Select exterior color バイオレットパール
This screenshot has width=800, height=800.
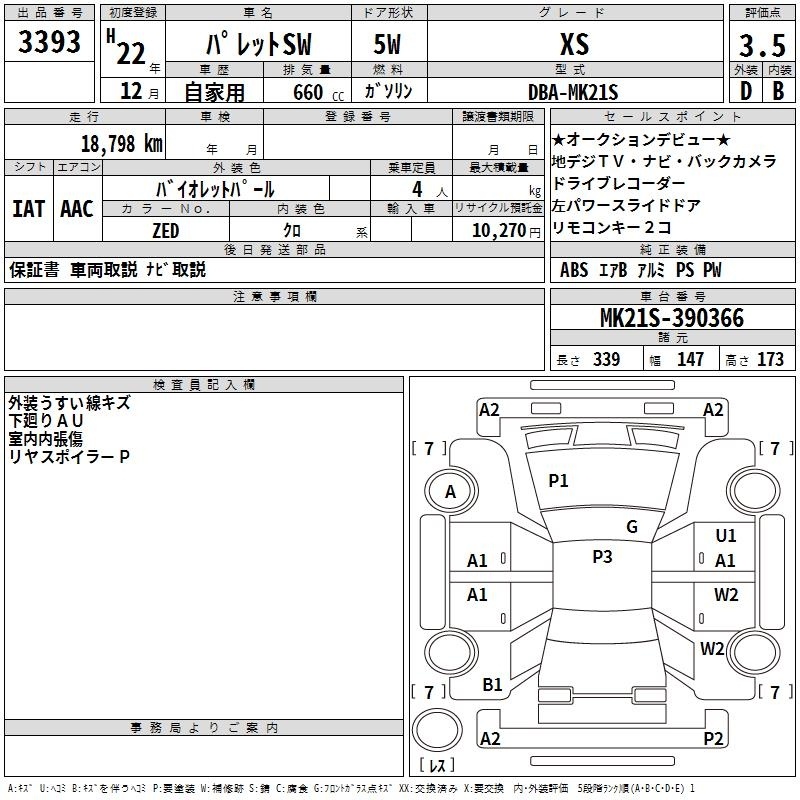(215, 189)
